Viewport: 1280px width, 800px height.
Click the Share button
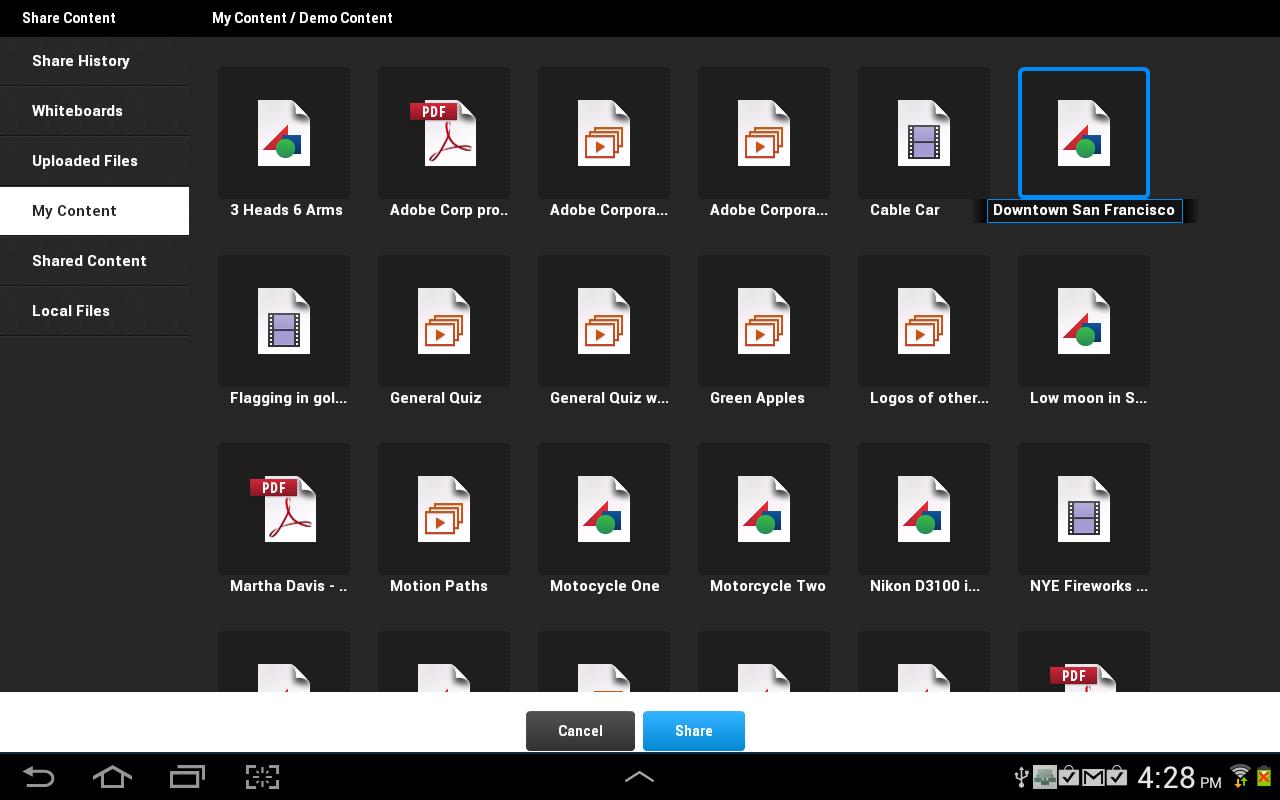tap(693, 731)
